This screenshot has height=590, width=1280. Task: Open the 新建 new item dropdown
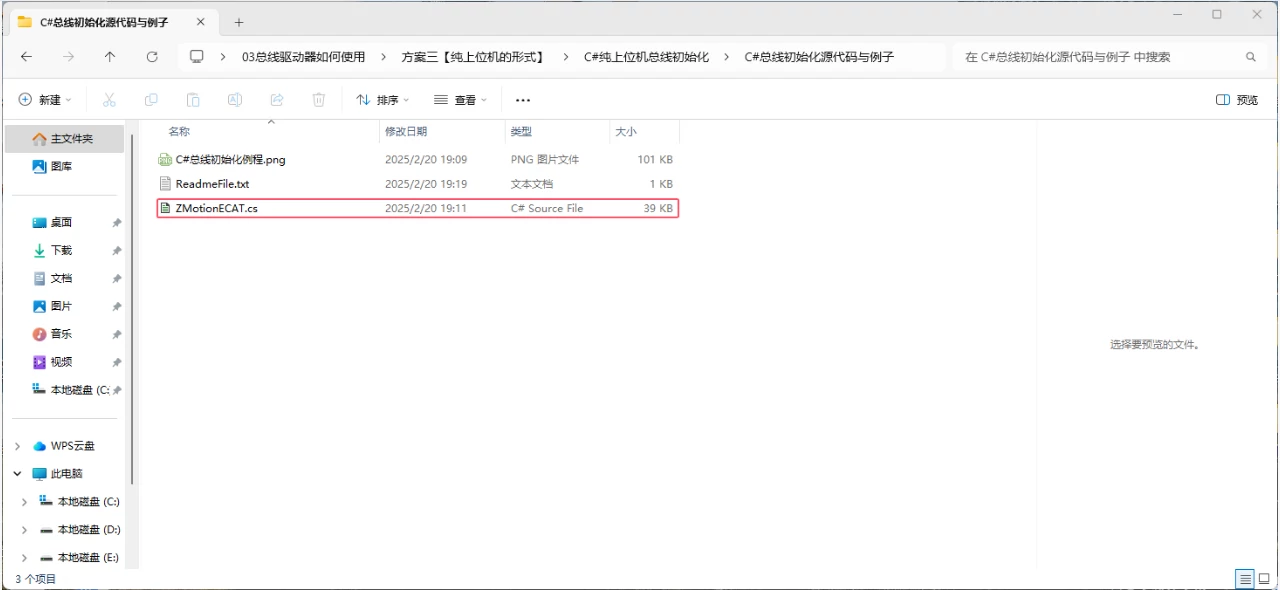(44, 99)
